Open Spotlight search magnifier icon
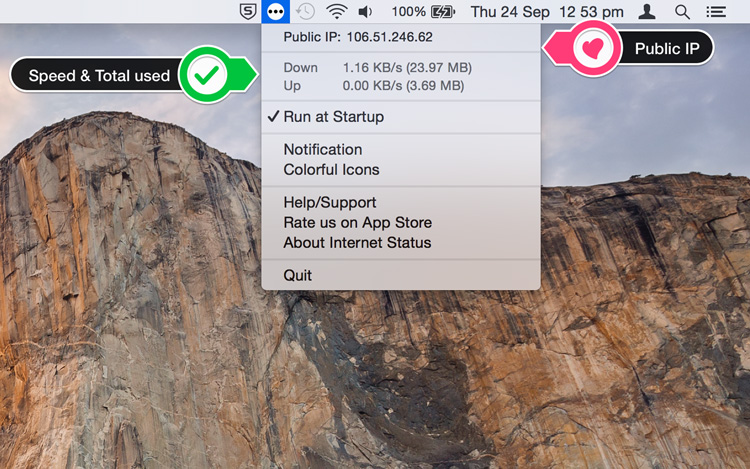Screen dimensions: 750x469 point(682,12)
